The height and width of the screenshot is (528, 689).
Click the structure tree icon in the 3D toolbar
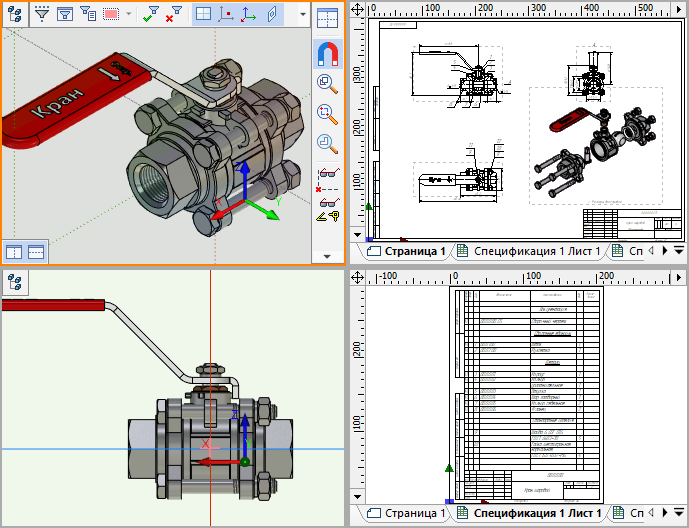[15, 15]
